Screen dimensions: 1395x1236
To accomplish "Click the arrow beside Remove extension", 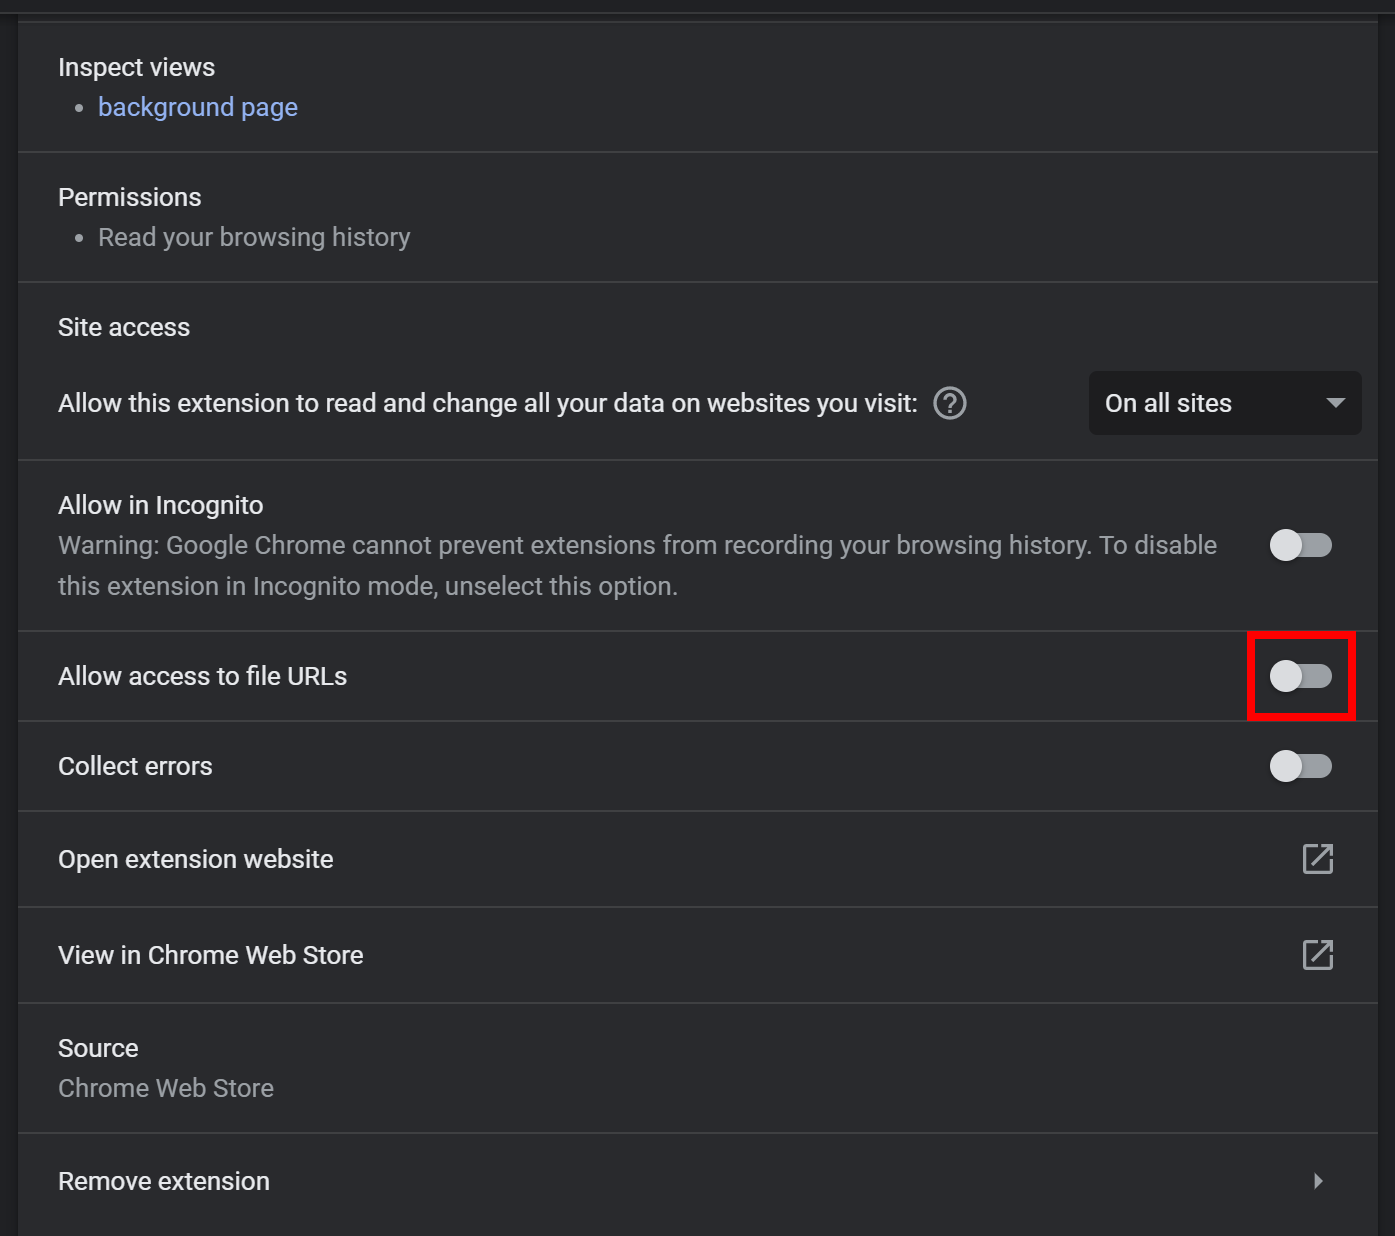I will 1317,1181.
